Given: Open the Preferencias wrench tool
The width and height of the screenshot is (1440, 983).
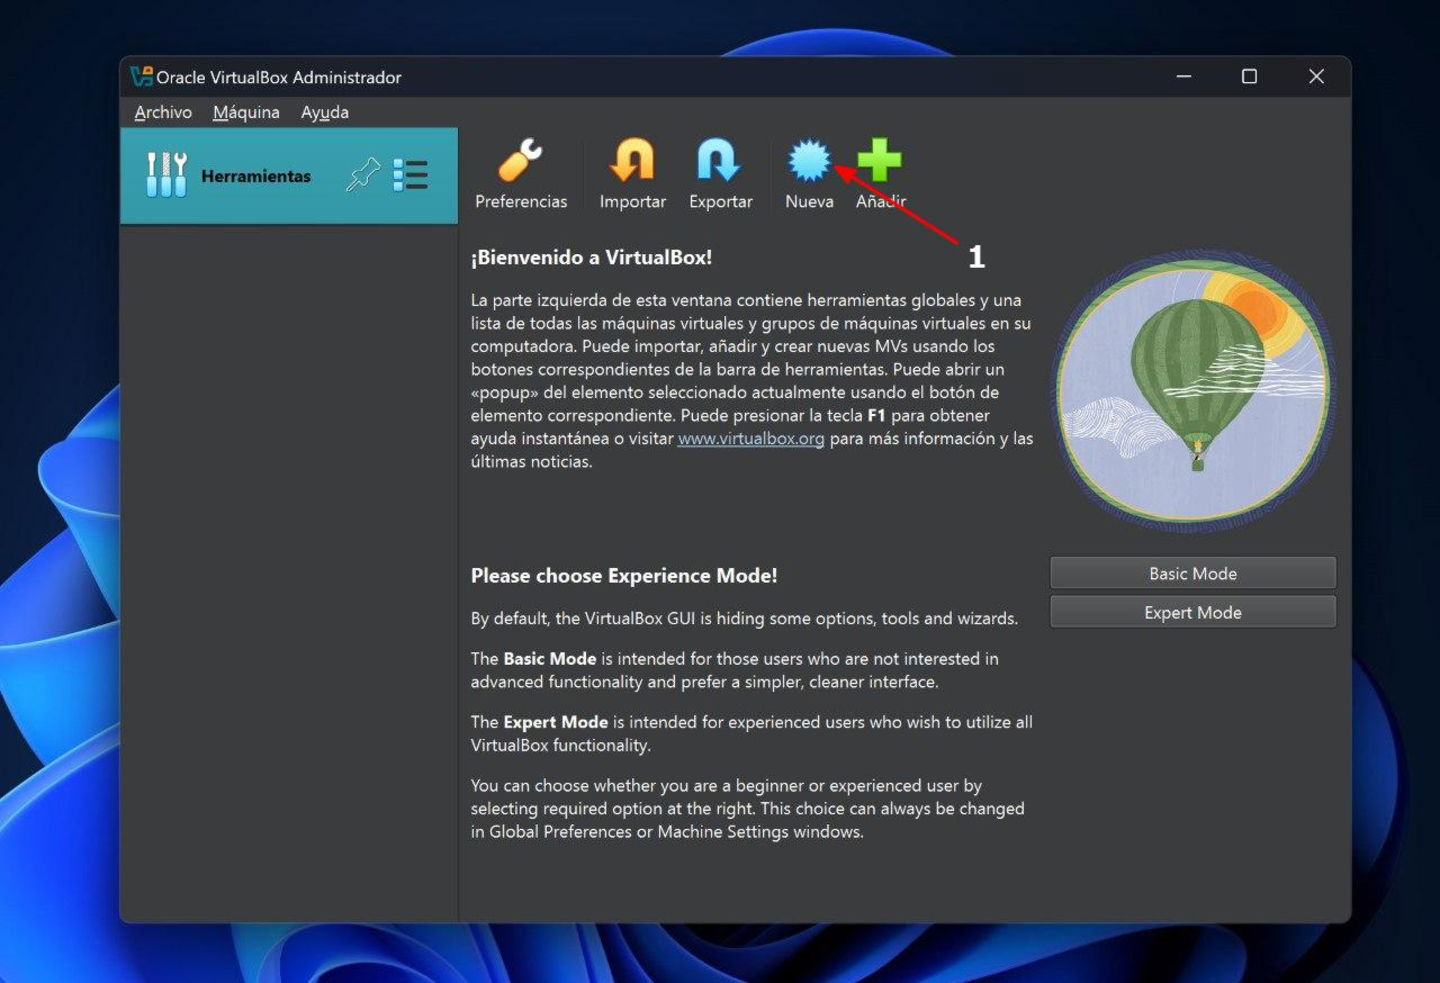Looking at the screenshot, I should (x=520, y=175).
